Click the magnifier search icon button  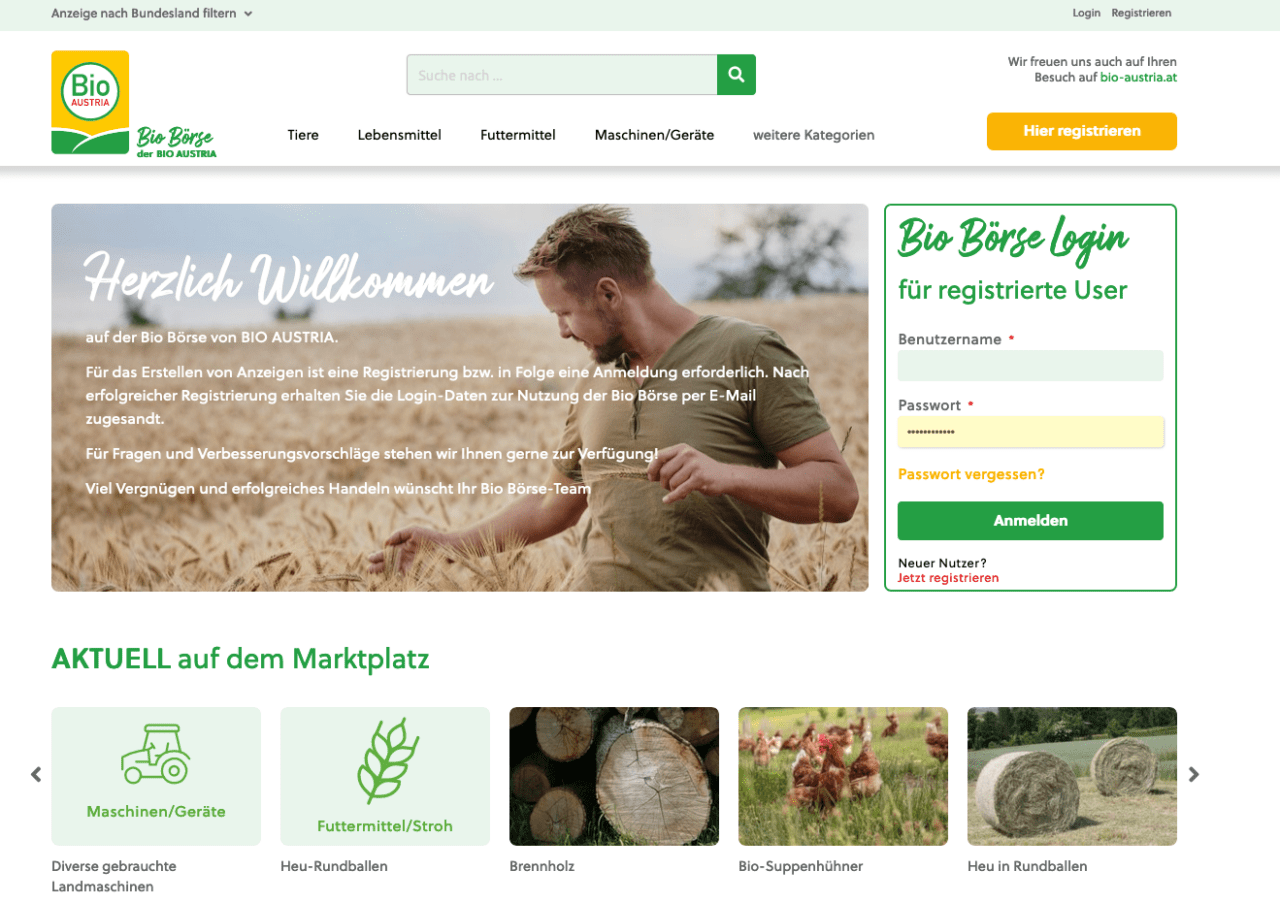[x=736, y=75]
